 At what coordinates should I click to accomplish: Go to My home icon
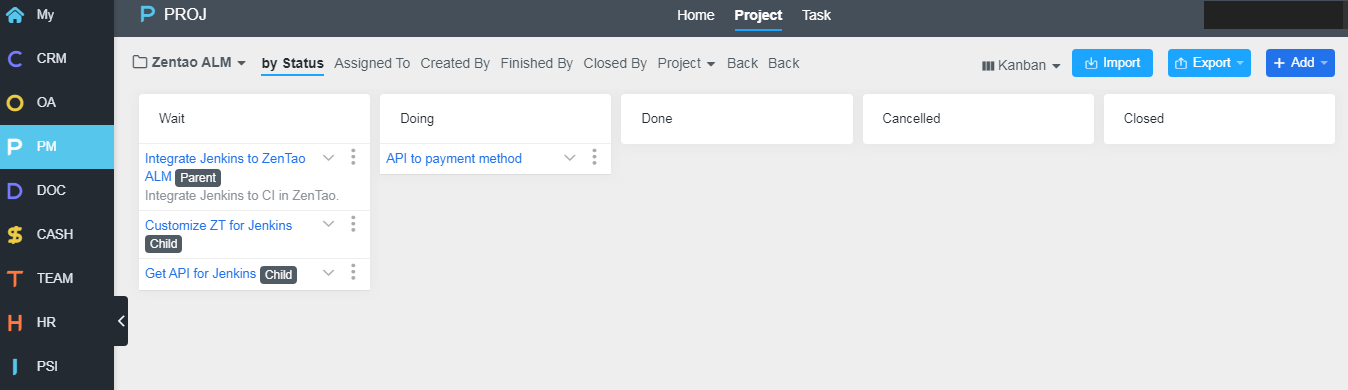15,15
